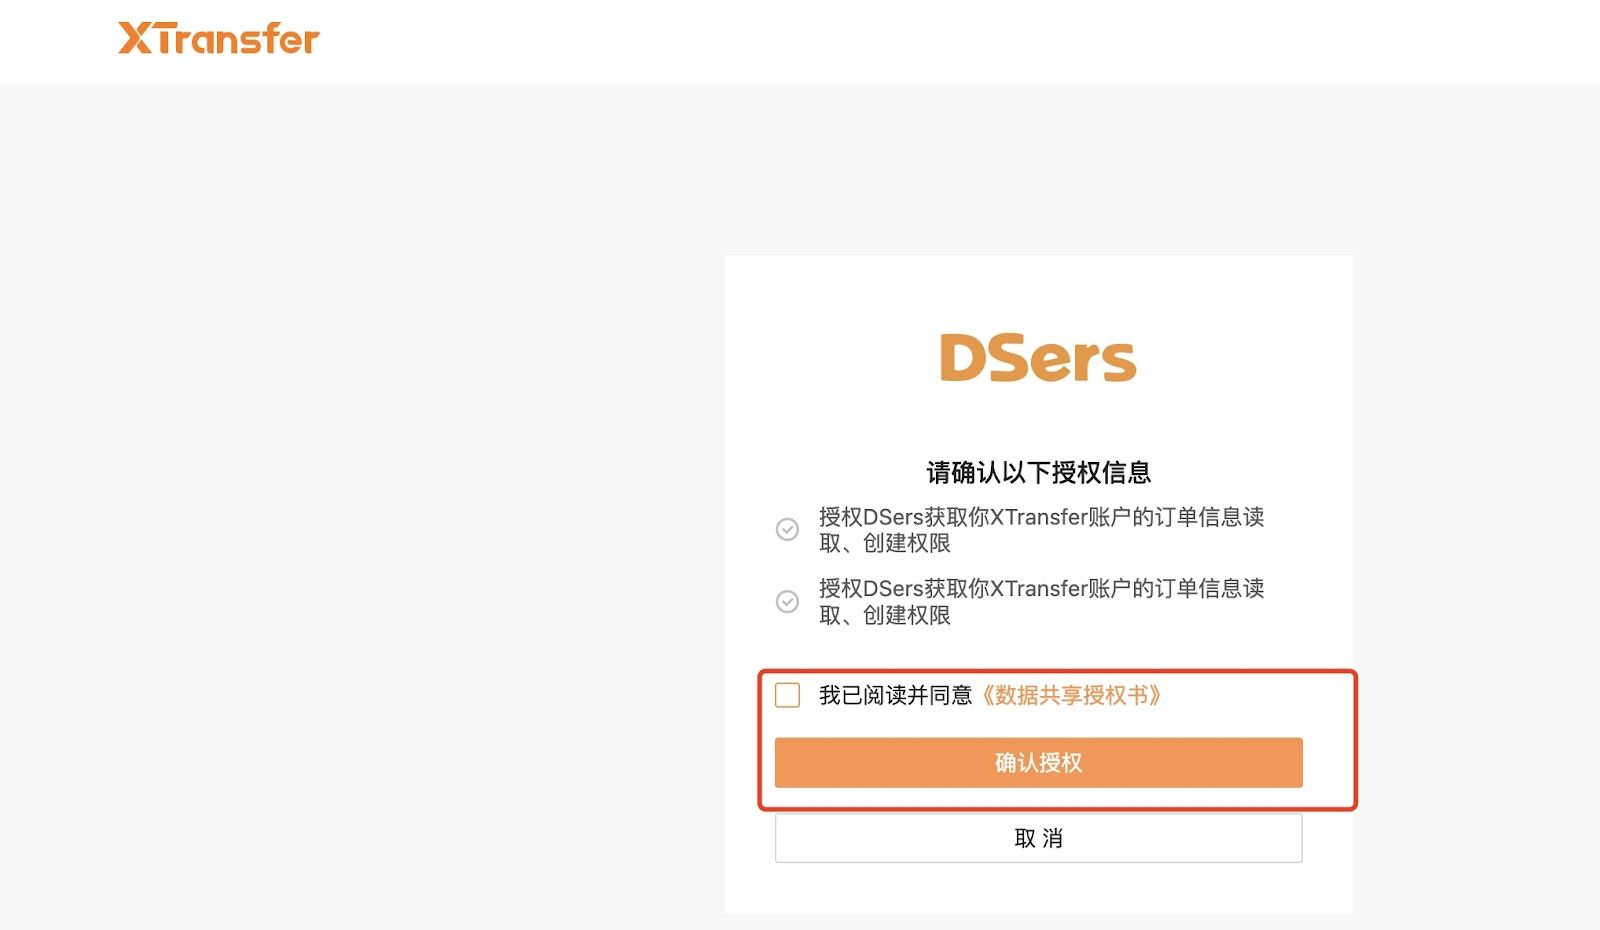Click the letter D in the DSers logo
1600x930 pixels.
click(x=964, y=358)
